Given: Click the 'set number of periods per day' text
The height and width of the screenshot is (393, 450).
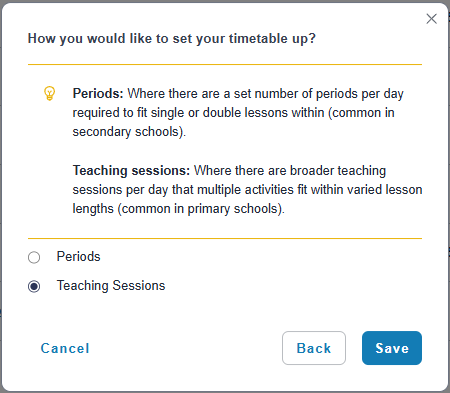Looking at the screenshot, I should [318, 94].
